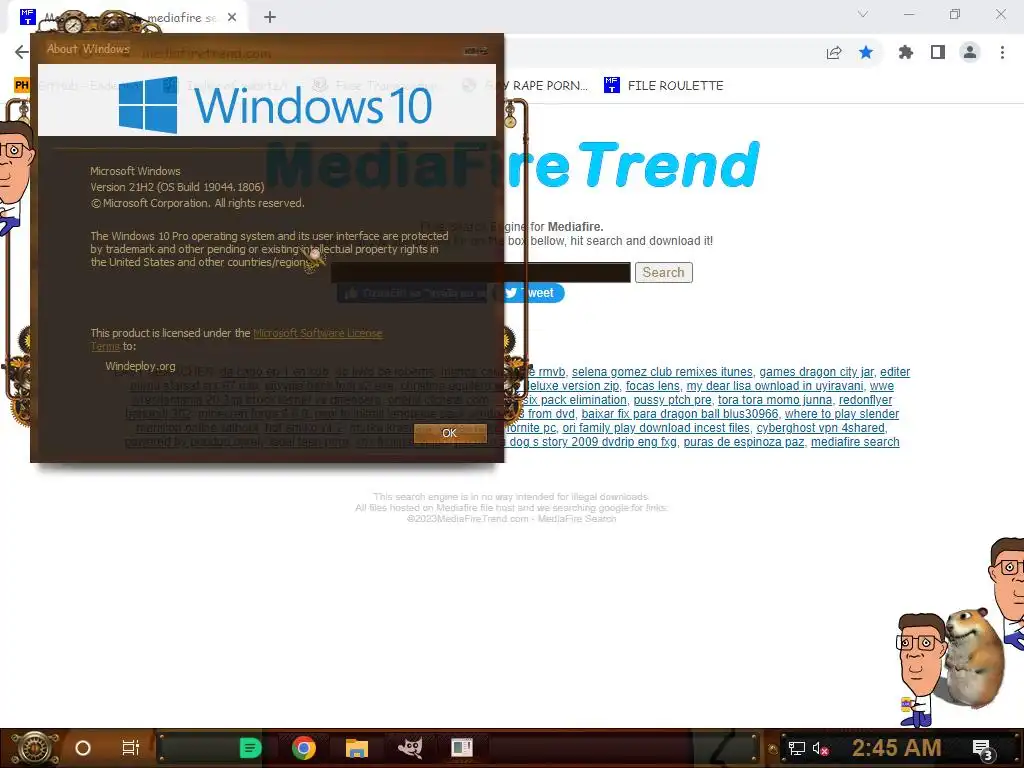Screen dimensions: 1024x768
Task: Open 'baixar fix para dragon ball blus30966' link
Action: click(x=680, y=414)
